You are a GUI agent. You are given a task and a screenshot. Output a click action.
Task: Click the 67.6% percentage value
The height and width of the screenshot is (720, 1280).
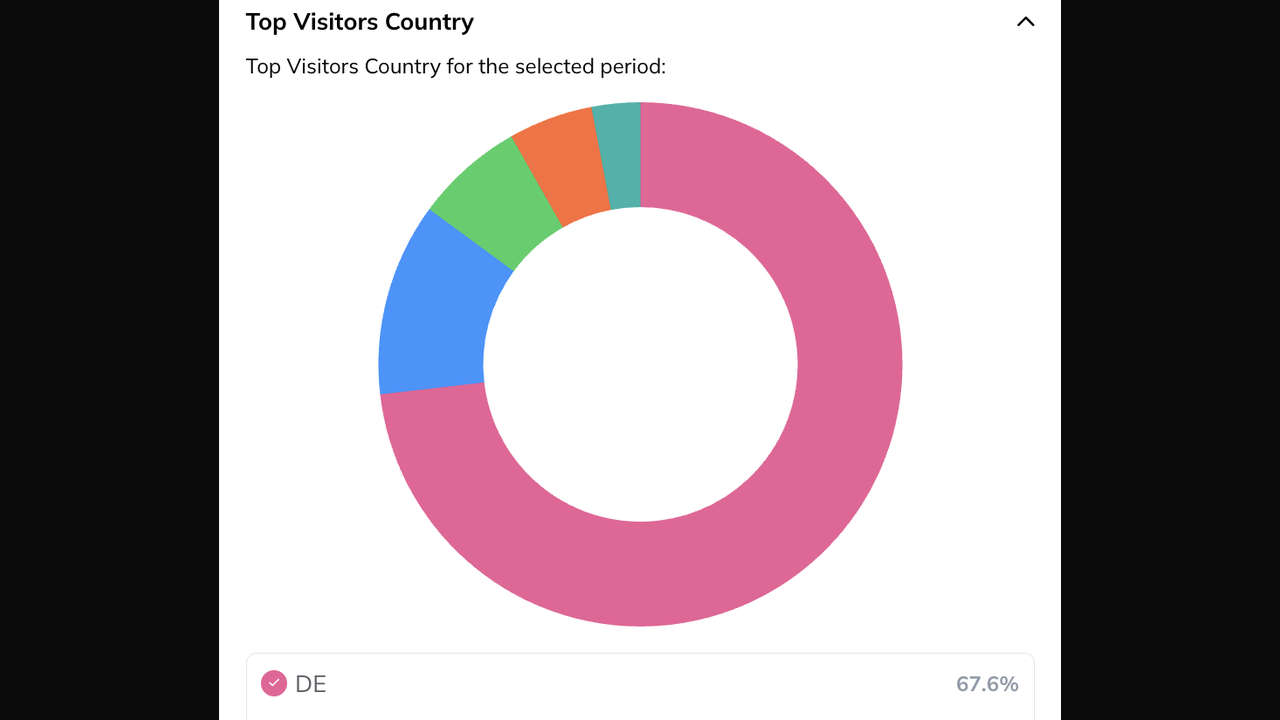(987, 683)
